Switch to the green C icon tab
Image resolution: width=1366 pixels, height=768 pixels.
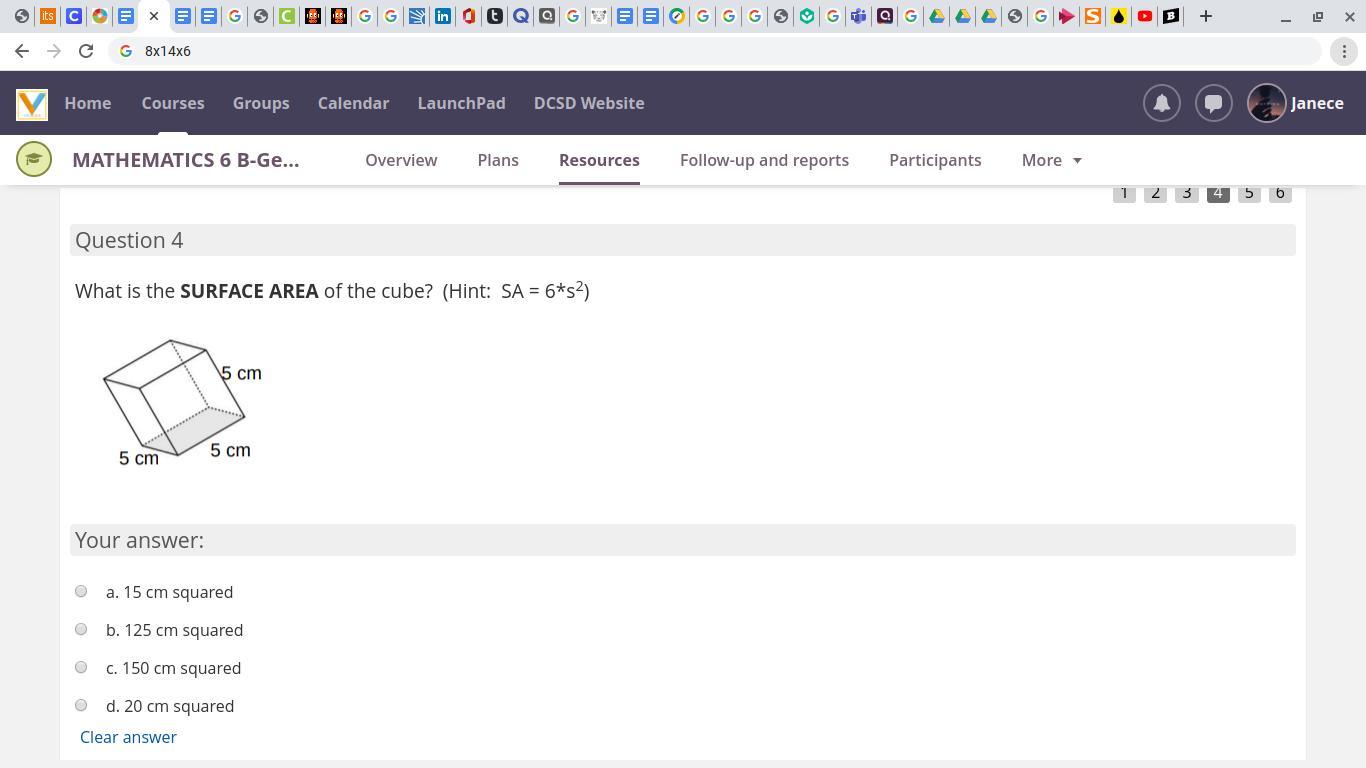click(287, 16)
